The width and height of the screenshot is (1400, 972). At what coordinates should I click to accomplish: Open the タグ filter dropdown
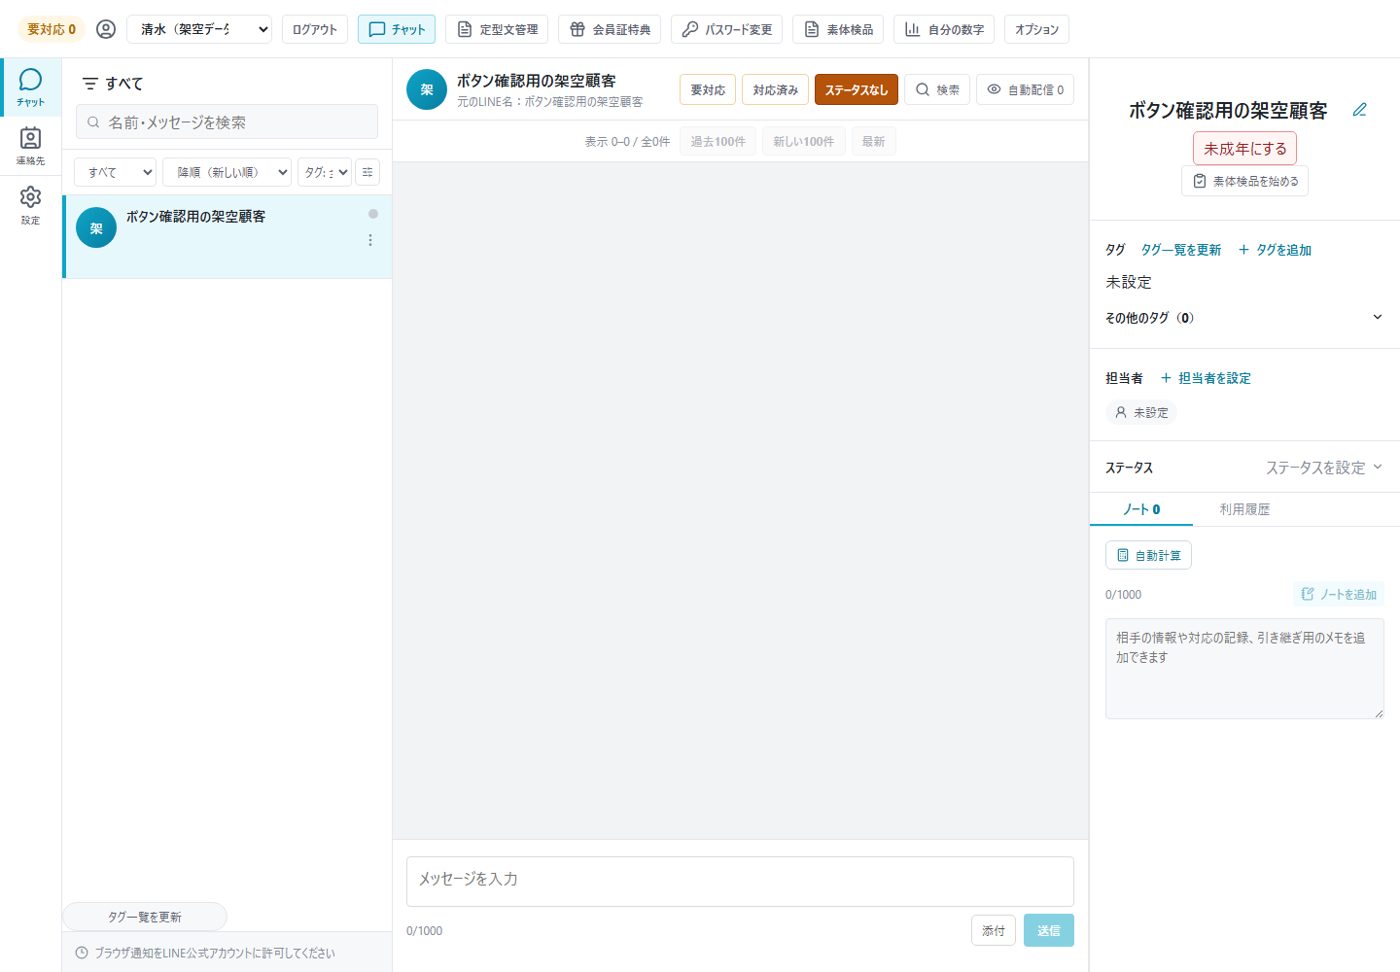coord(324,172)
